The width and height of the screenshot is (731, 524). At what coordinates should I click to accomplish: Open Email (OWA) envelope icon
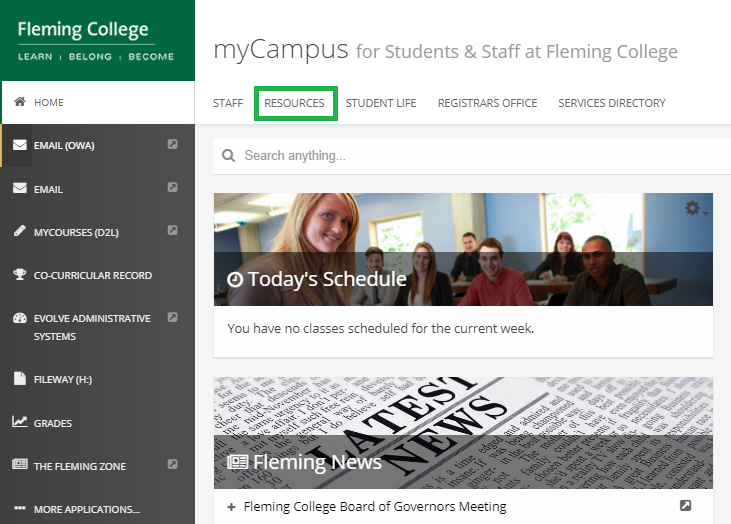tap(20, 145)
